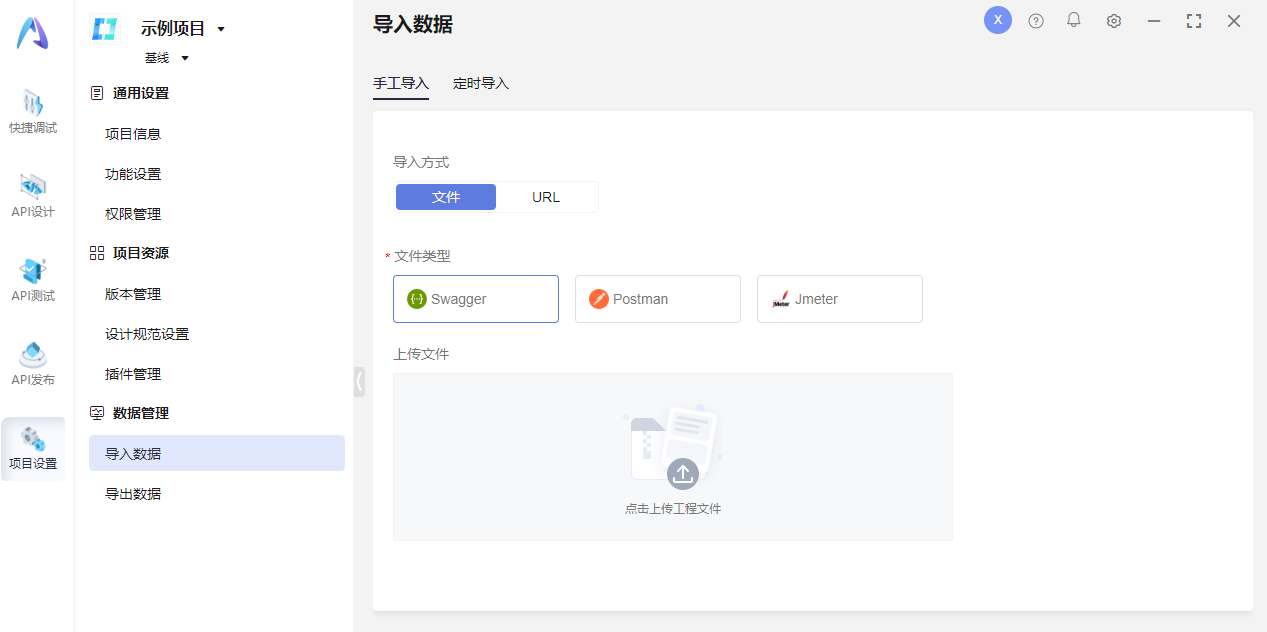Click the user avatar icon
The image size is (1267, 632).
(998, 20)
